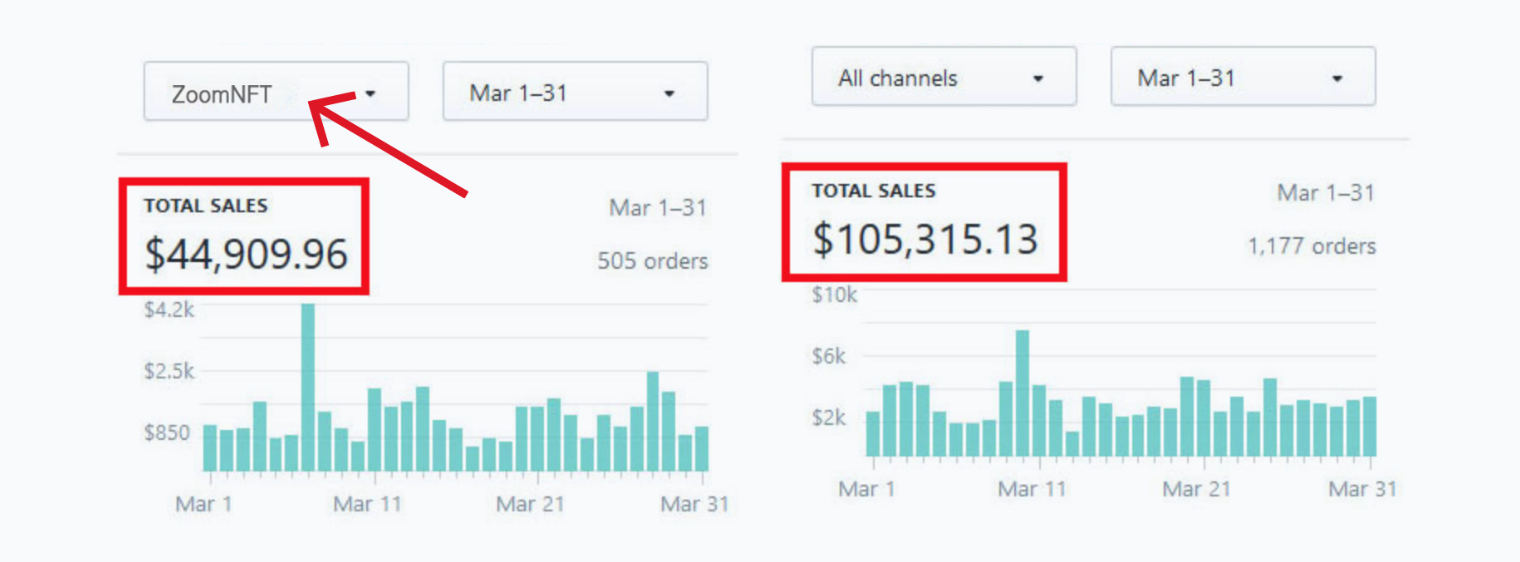Click the $4.2k y-axis label
Viewport: 1520px width, 562px height.
[169, 309]
